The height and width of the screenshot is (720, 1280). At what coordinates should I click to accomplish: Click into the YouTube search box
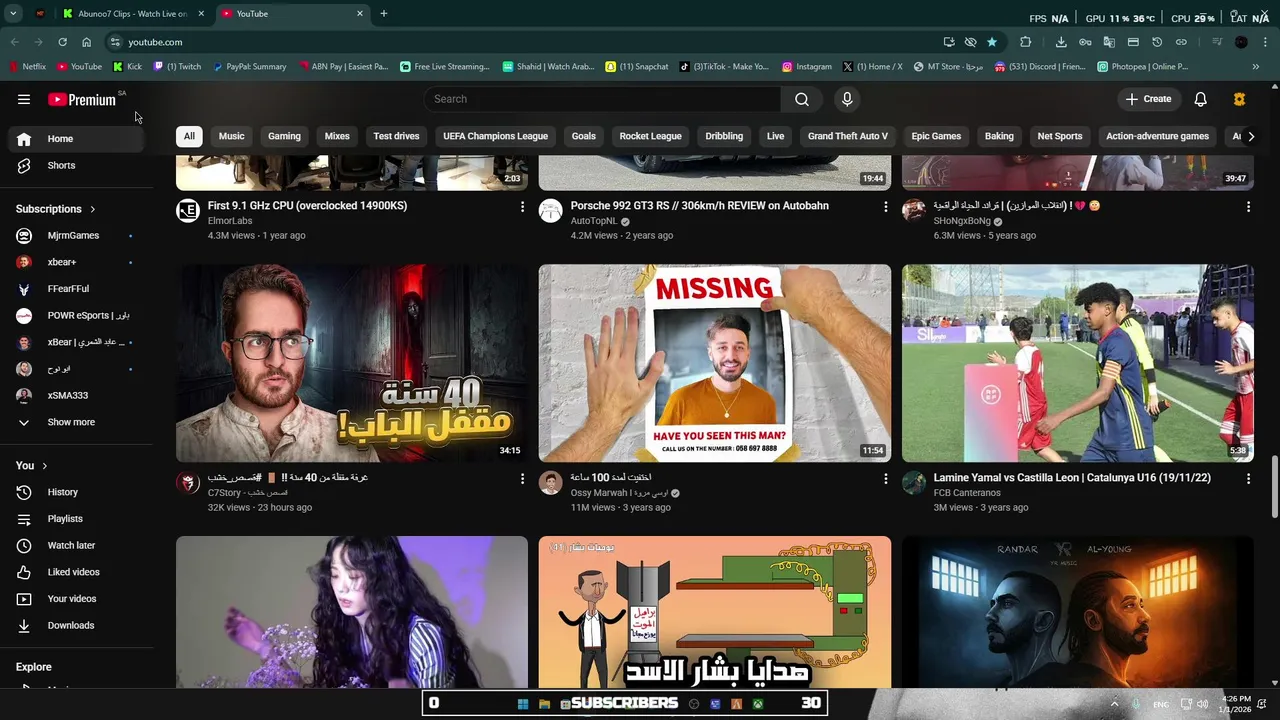click(x=603, y=99)
